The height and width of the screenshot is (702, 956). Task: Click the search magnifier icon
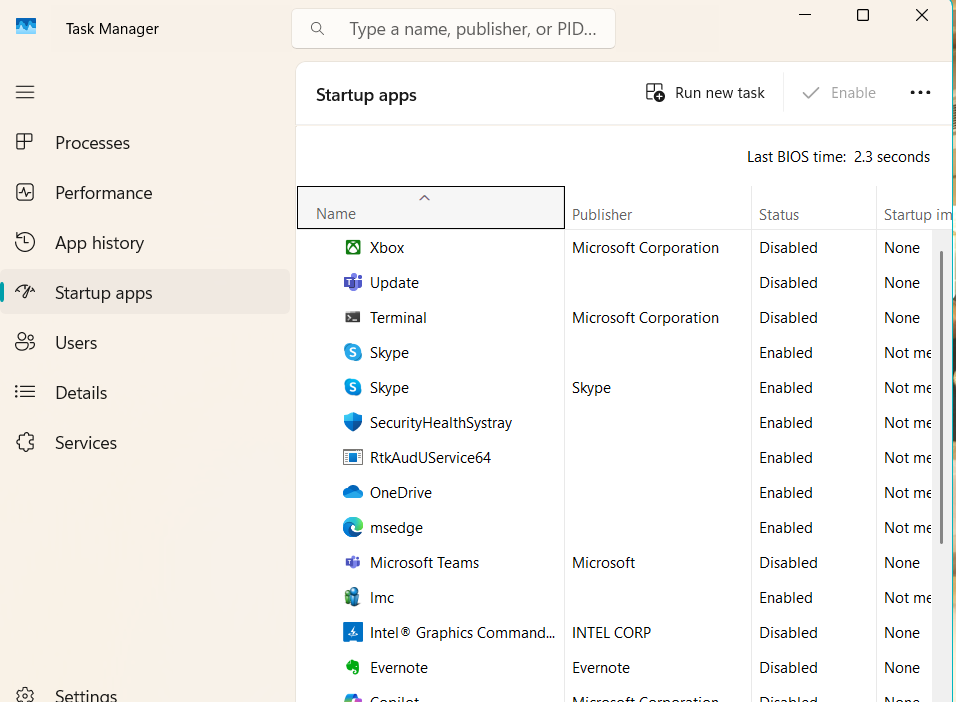pos(317,29)
